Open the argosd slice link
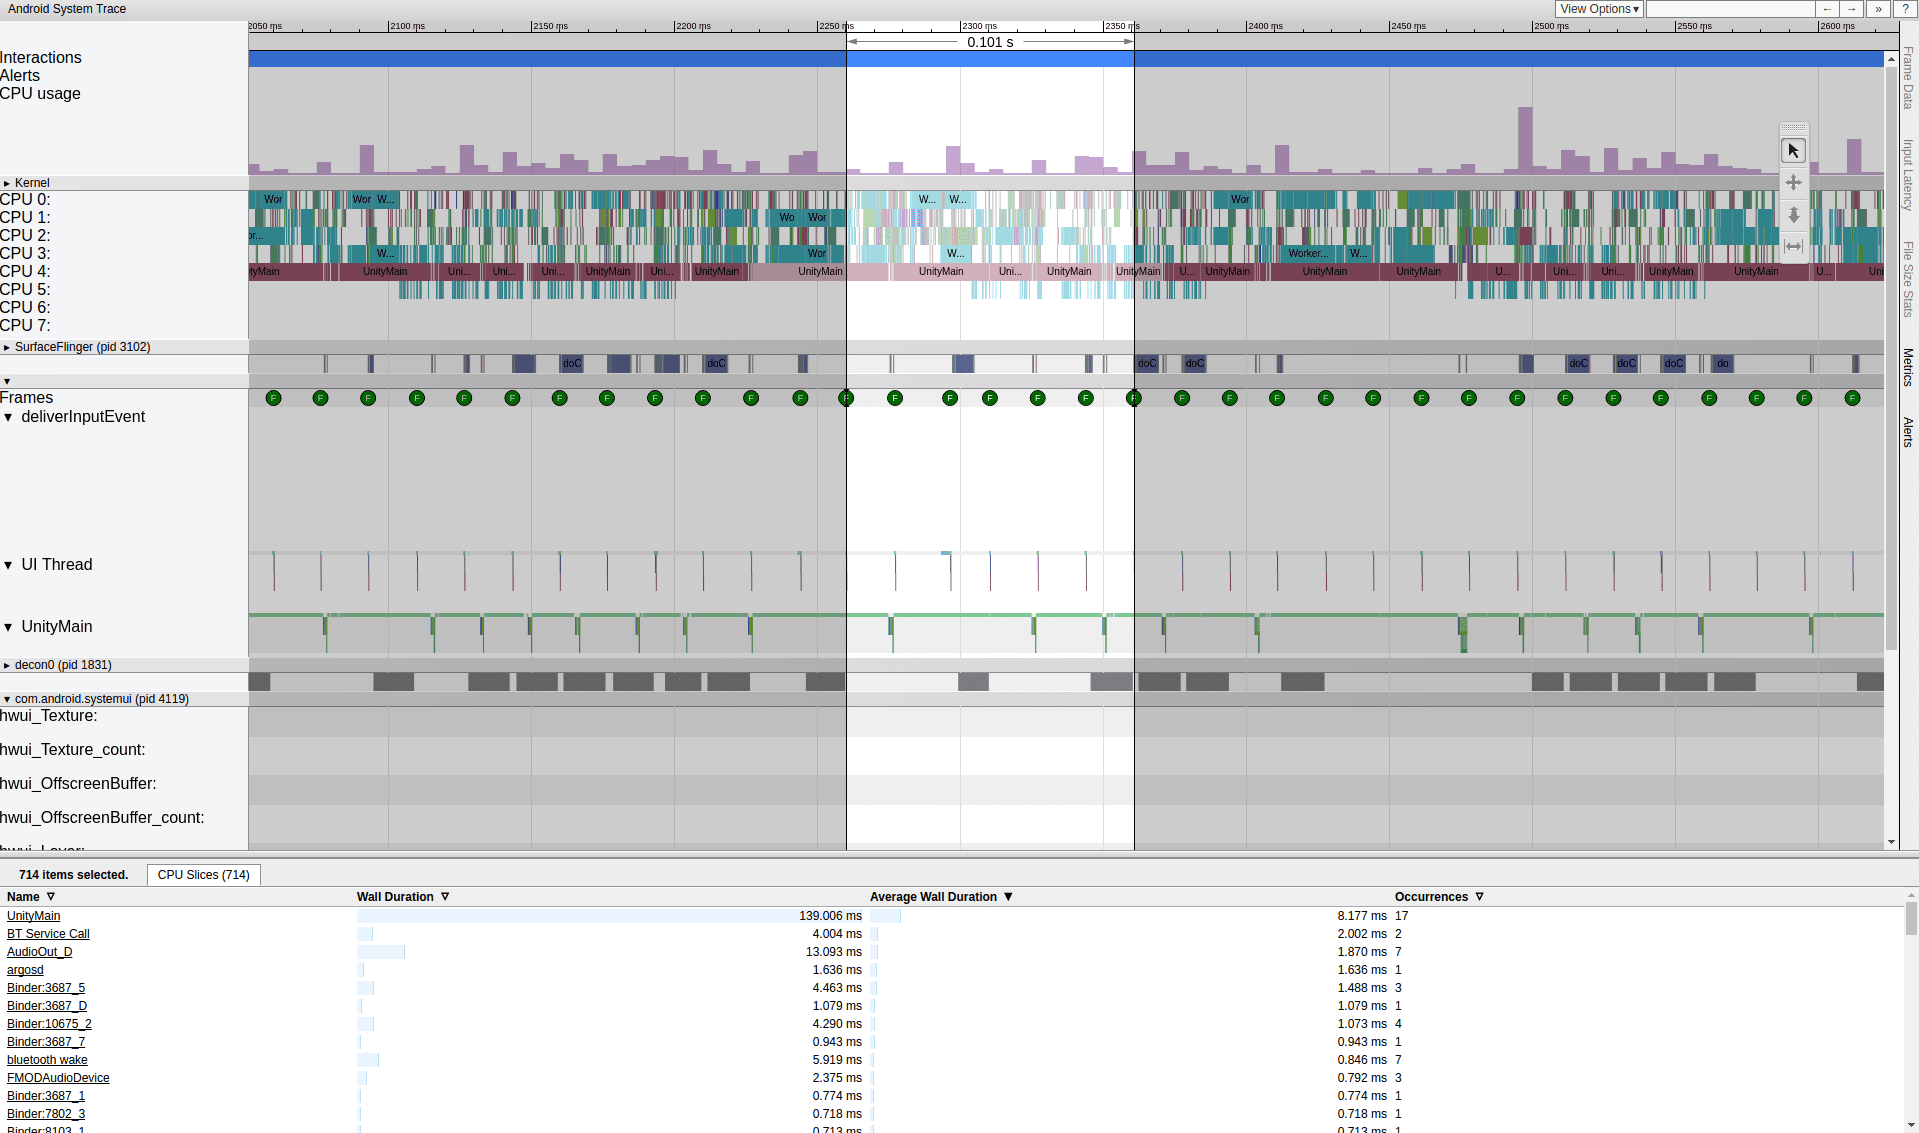 click(25, 970)
